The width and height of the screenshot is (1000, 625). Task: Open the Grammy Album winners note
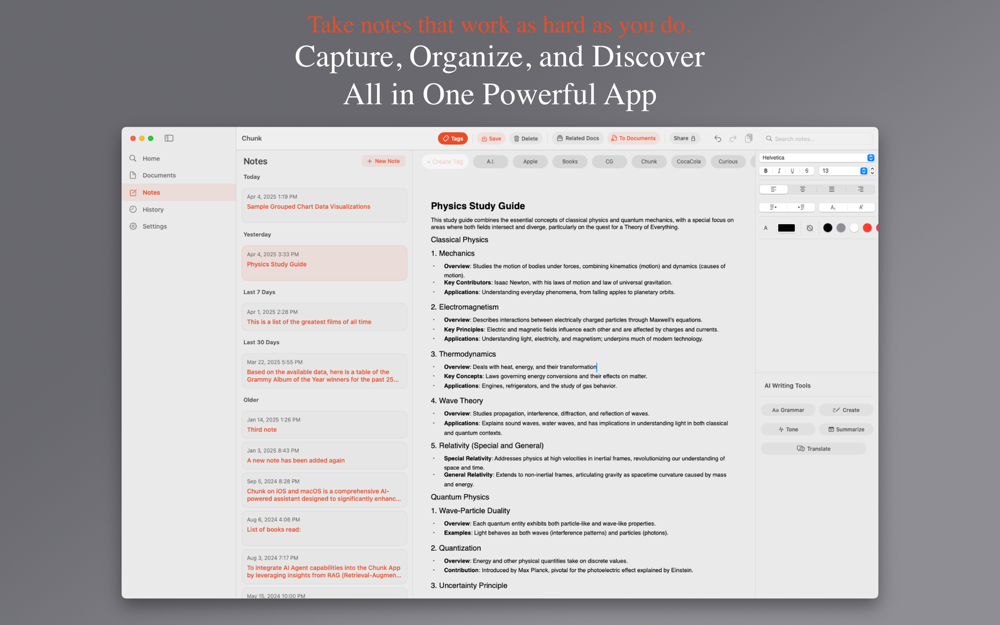(x=324, y=371)
